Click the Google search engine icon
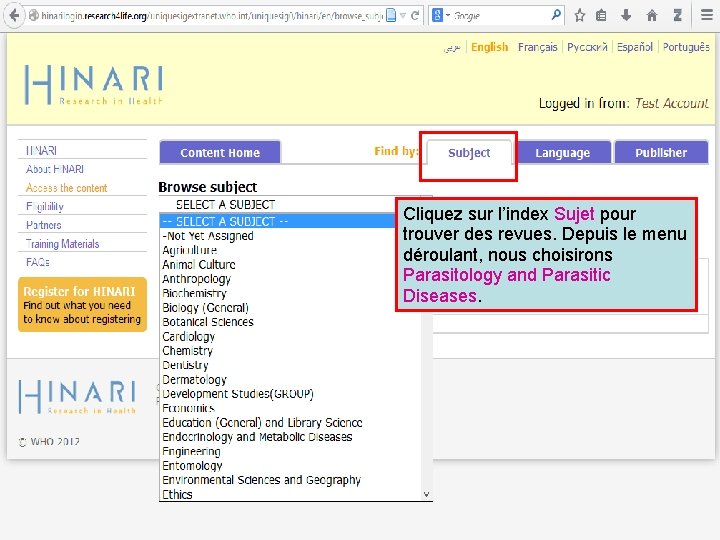This screenshot has height=540, width=720. click(x=438, y=16)
